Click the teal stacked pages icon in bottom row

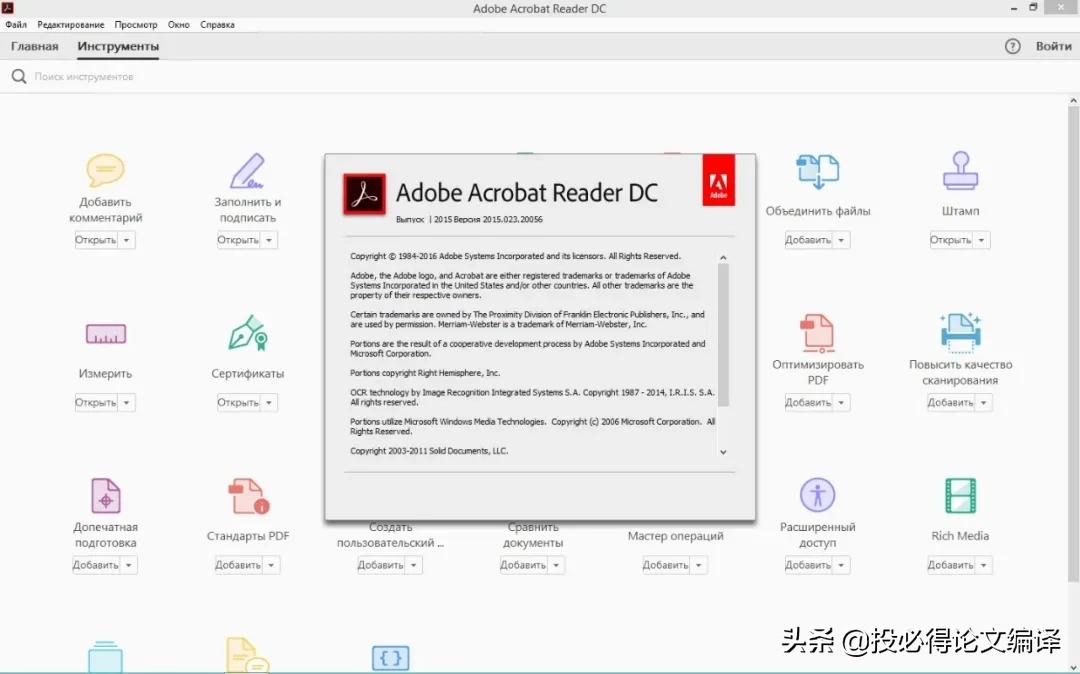(105, 657)
